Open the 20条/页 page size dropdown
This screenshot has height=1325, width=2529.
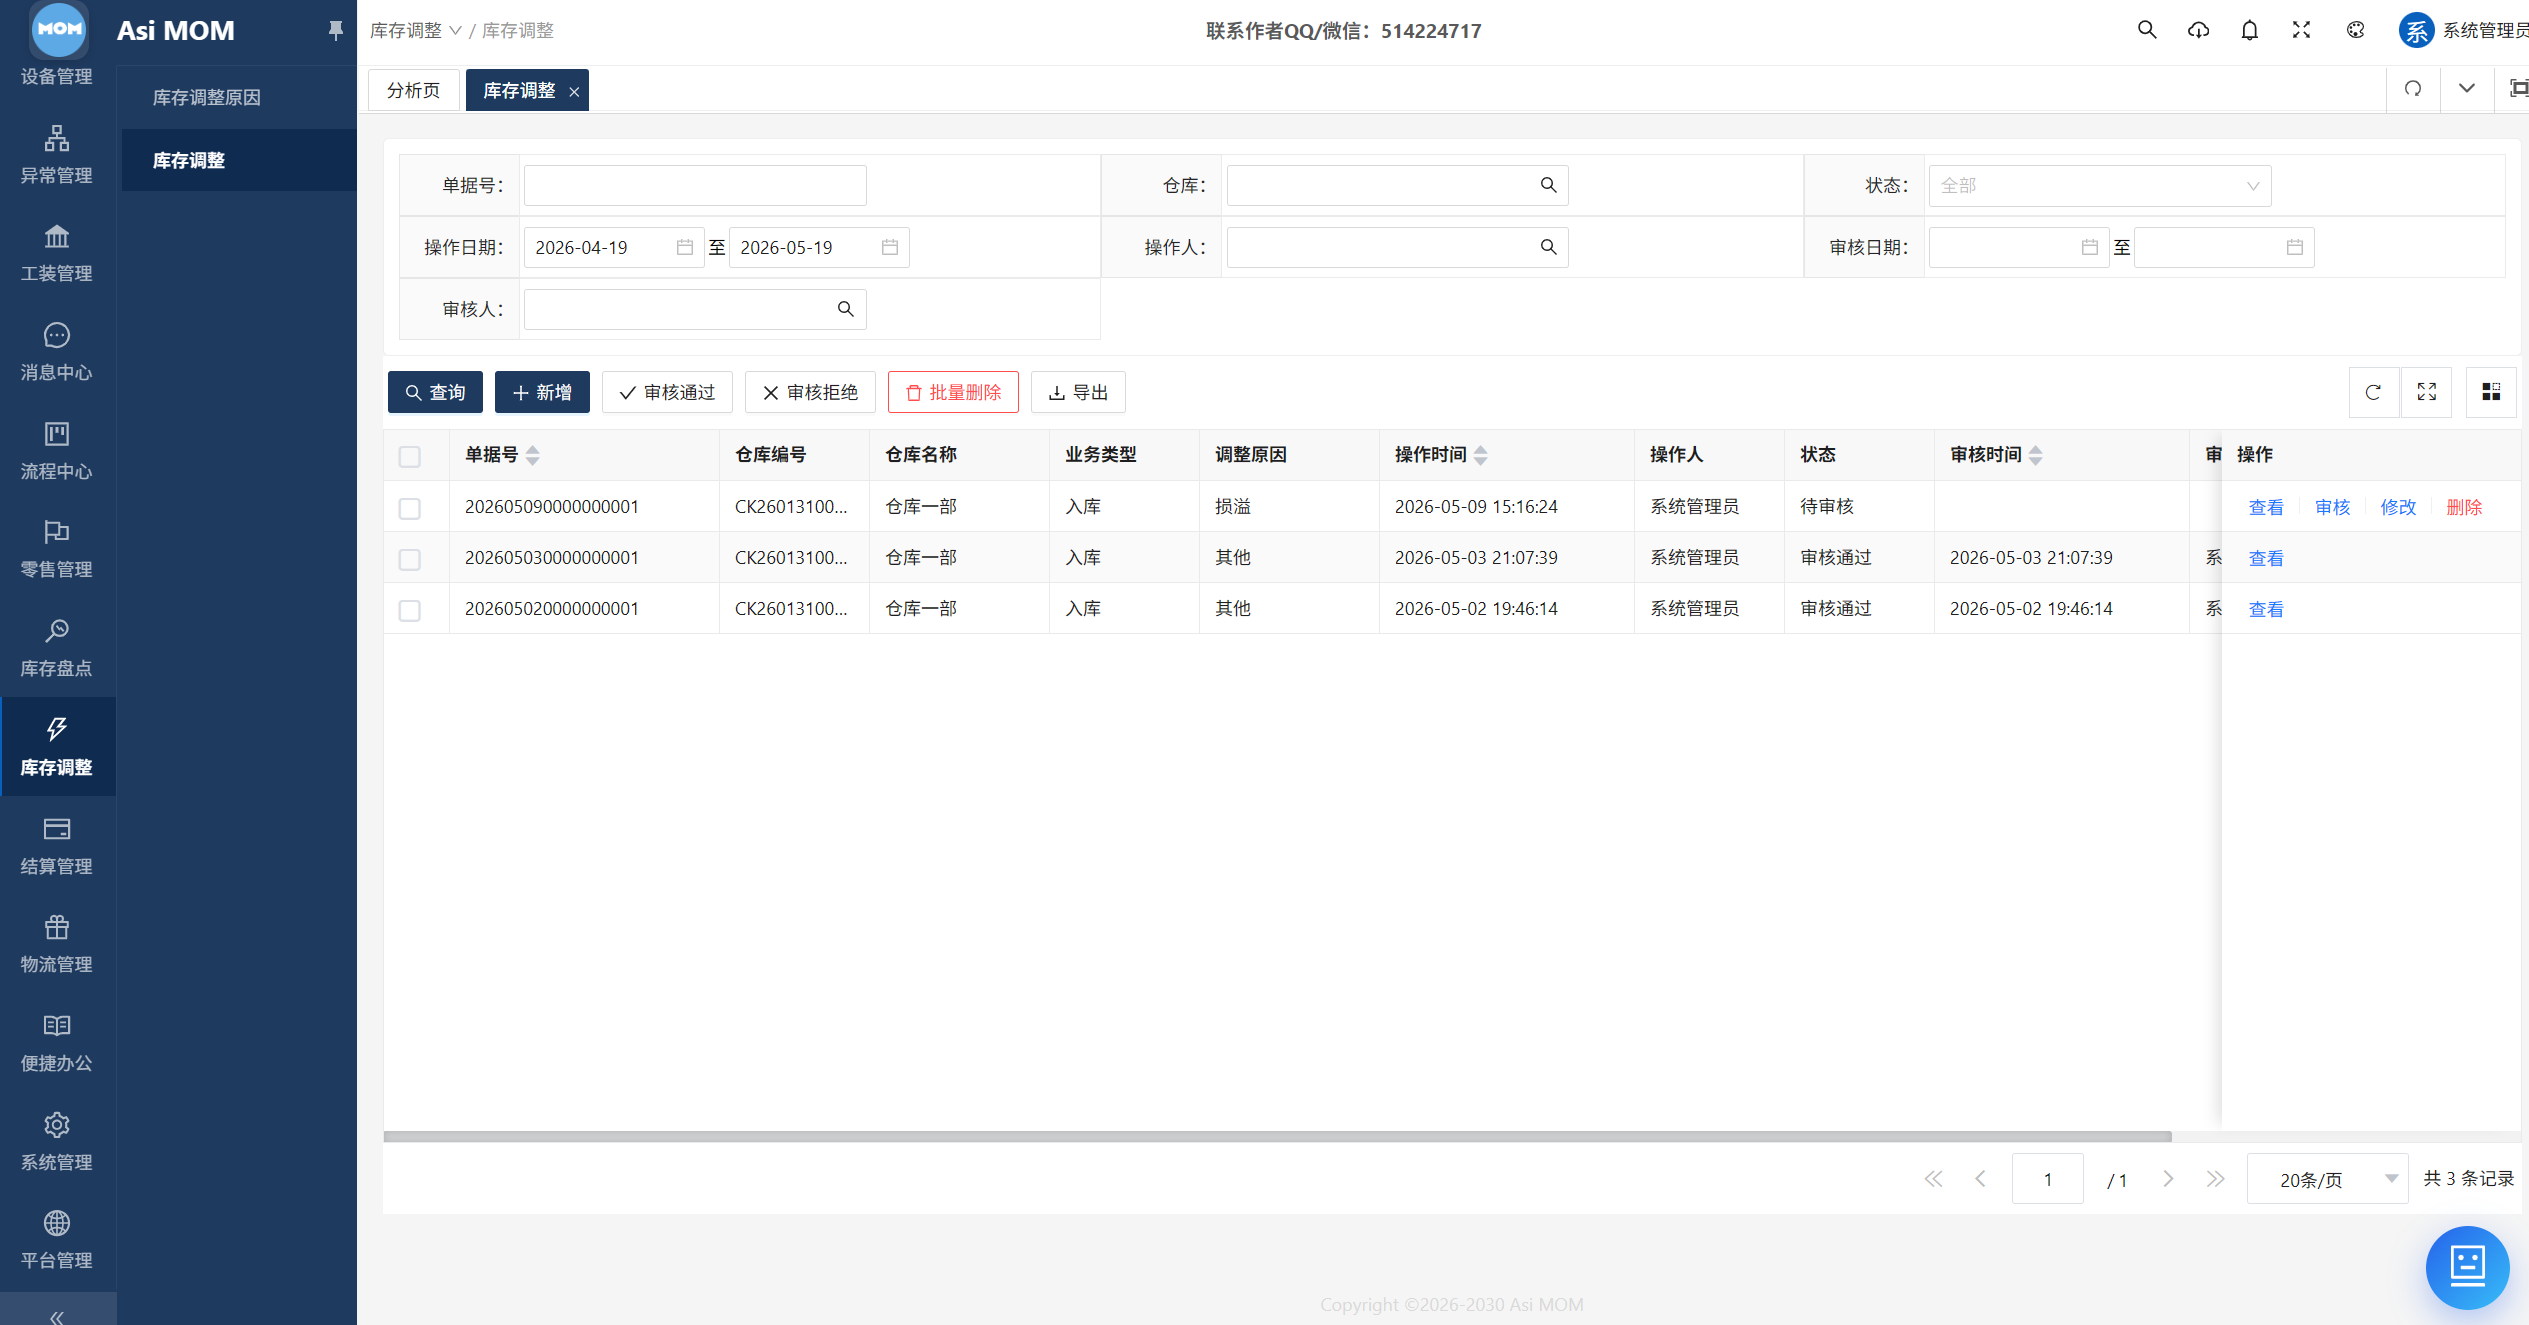pos(2327,1179)
